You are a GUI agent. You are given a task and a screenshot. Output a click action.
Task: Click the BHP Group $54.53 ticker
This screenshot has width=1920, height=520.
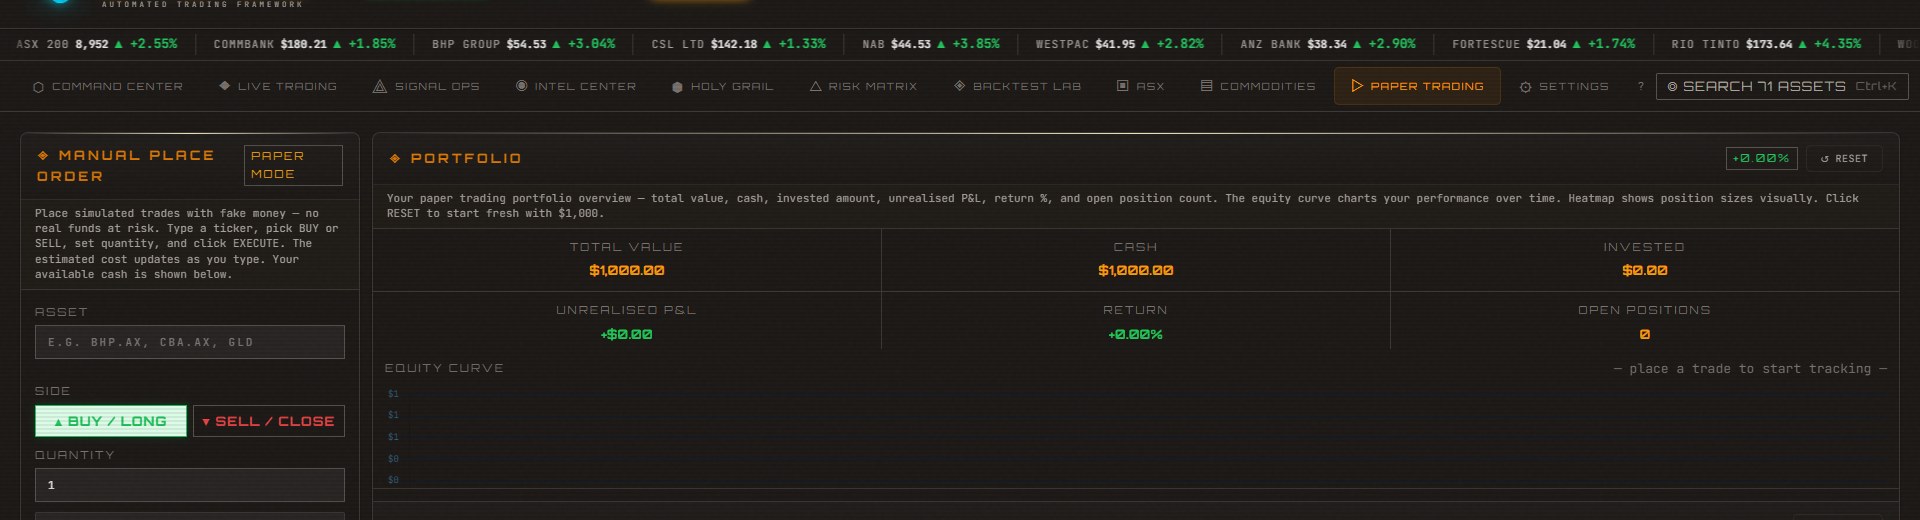pyautogui.click(x=524, y=44)
